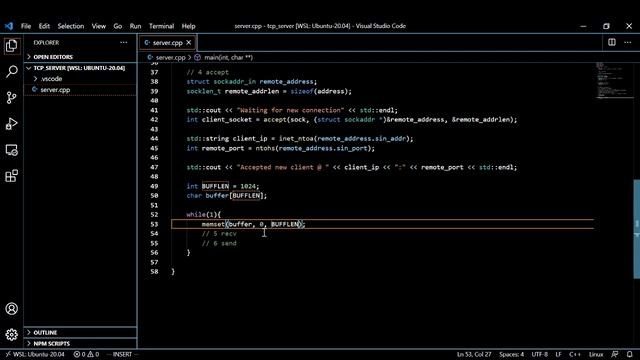The image size is (640, 360).
Task: Expand the Open Editors section
Action: pos(80,57)
